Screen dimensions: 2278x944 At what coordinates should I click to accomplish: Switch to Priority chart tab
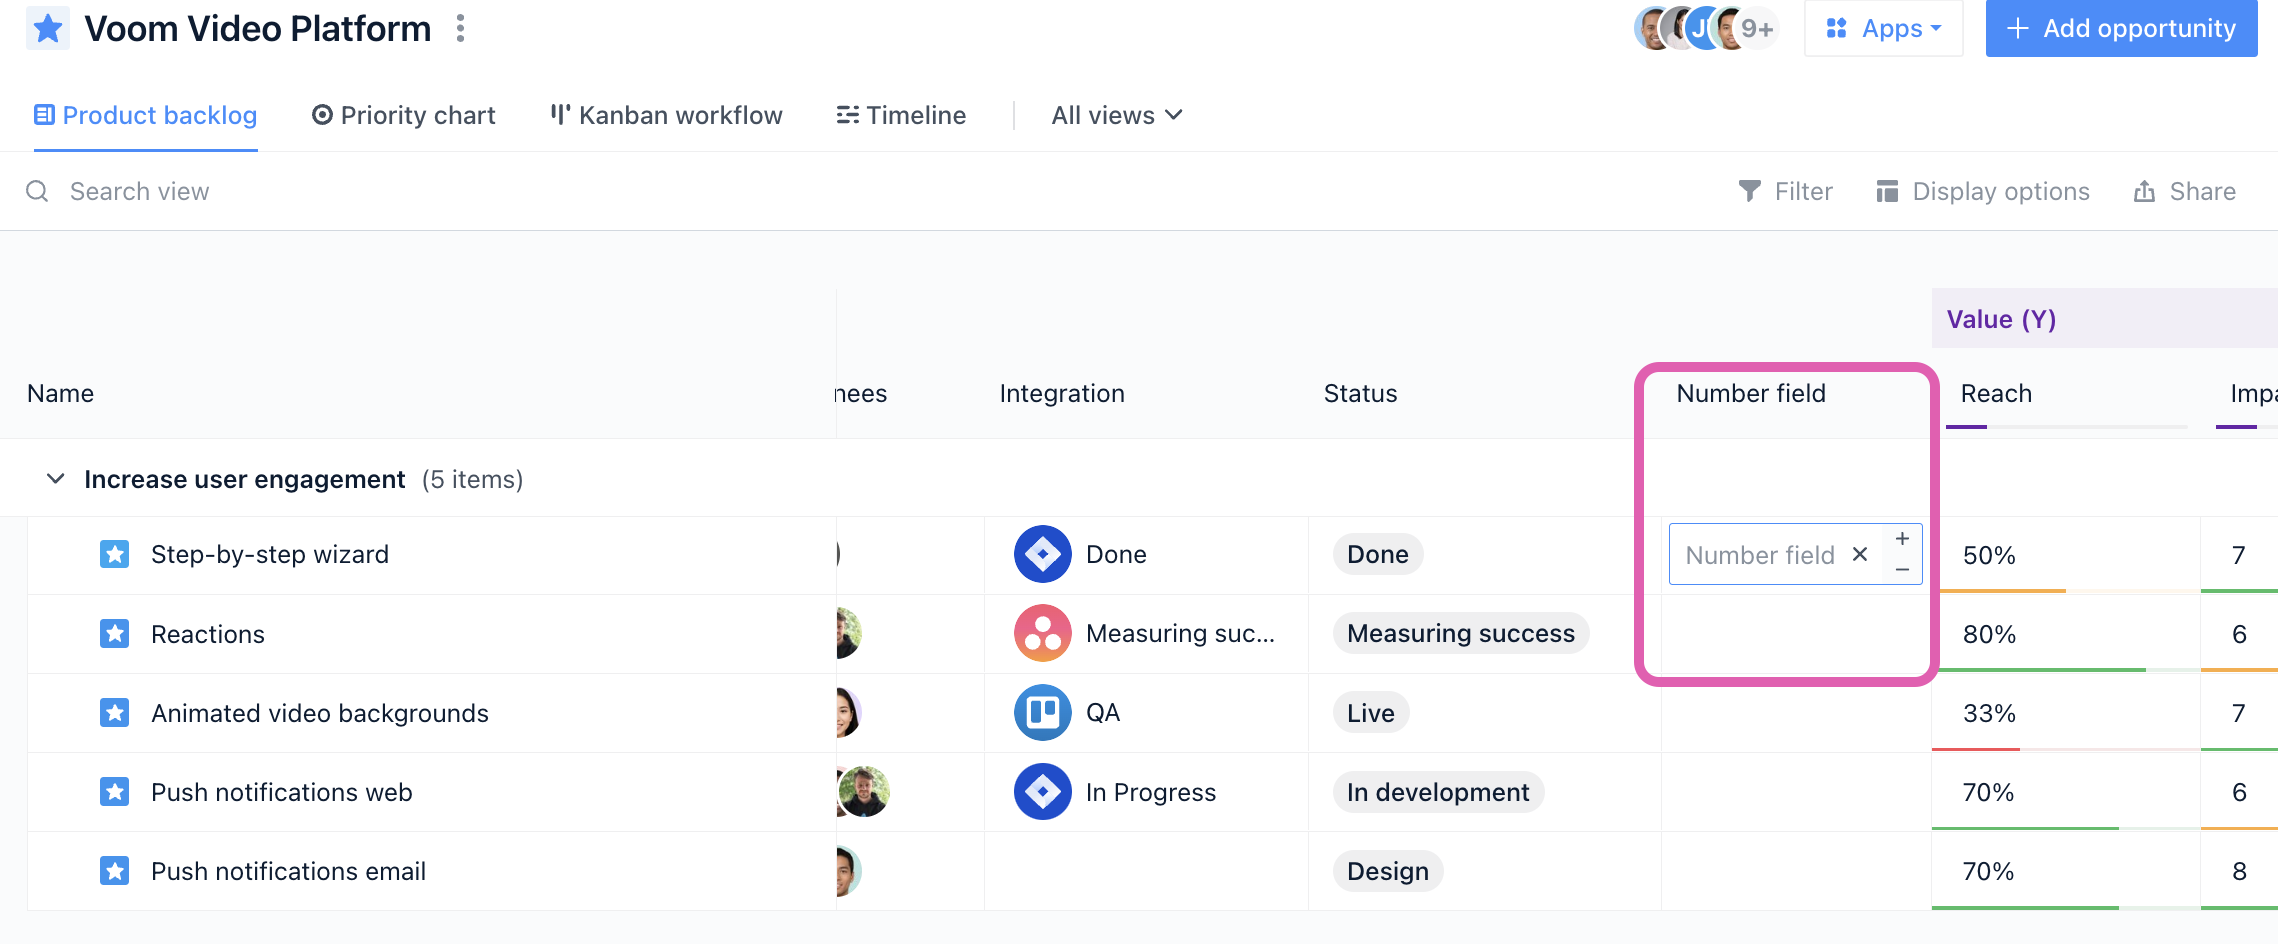point(404,115)
